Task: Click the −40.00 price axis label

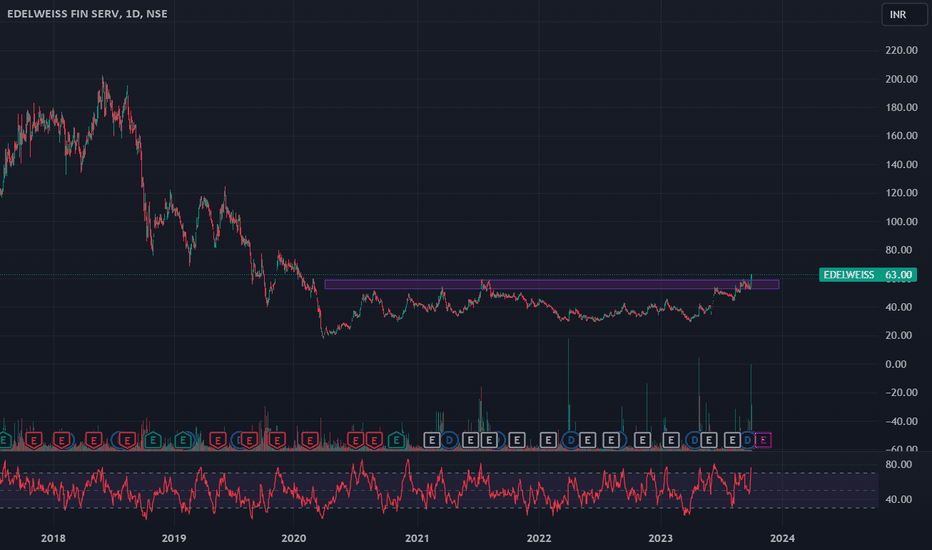Action: [901, 421]
